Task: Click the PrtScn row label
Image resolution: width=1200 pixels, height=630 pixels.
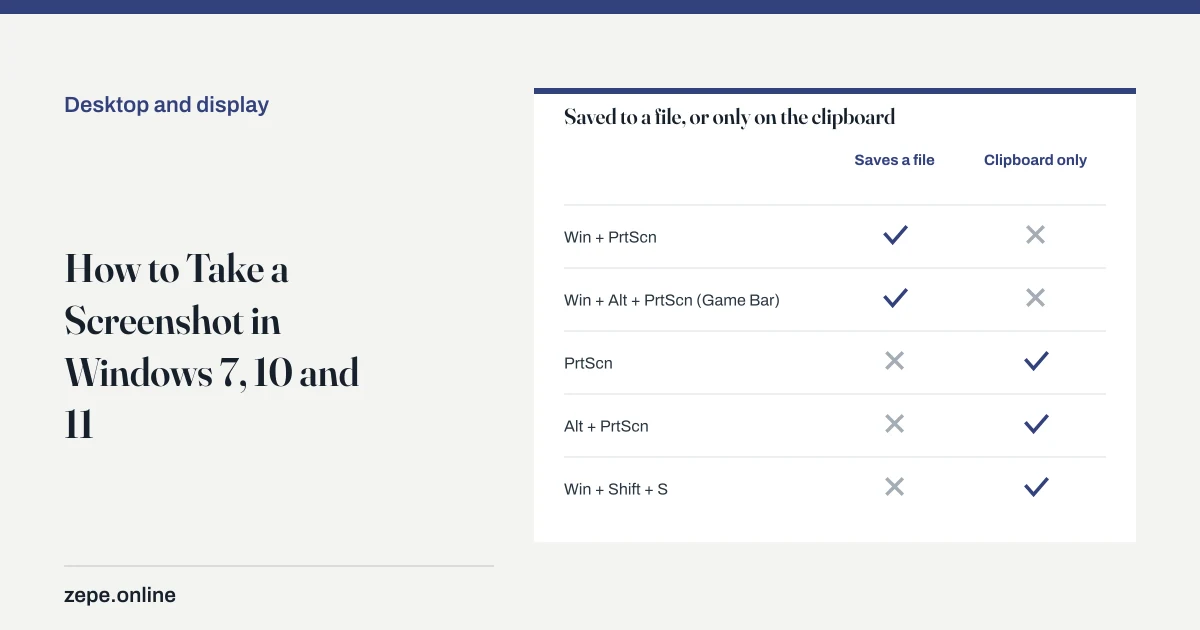Action: click(x=588, y=363)
